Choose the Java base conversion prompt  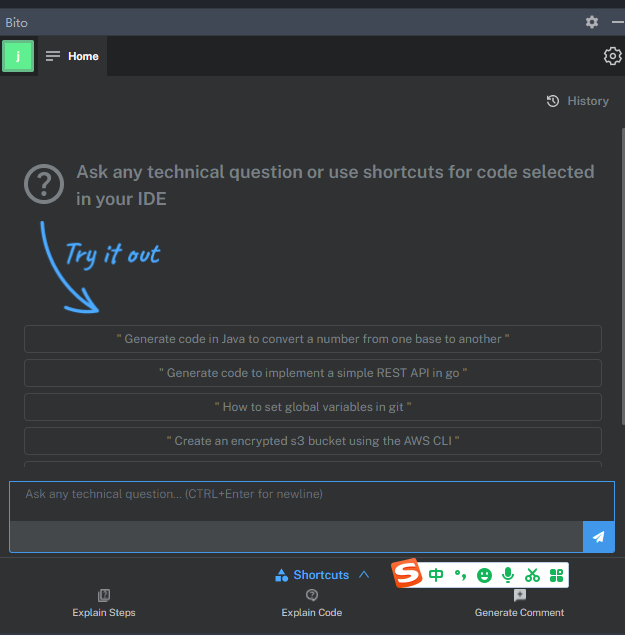point(313,339)
